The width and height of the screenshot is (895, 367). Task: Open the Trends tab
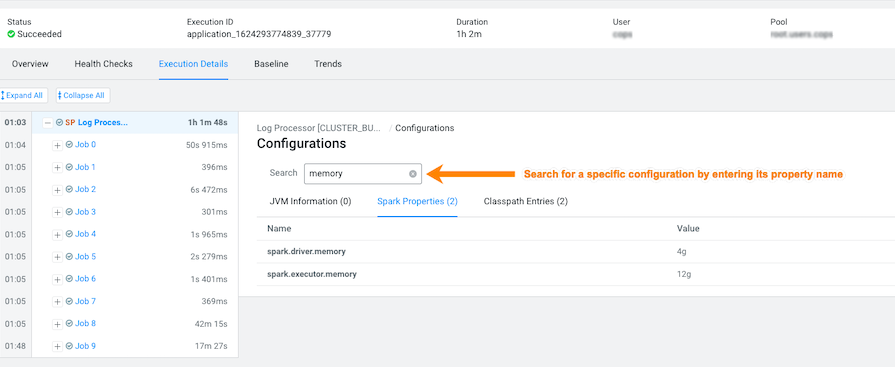pos(328,64)
